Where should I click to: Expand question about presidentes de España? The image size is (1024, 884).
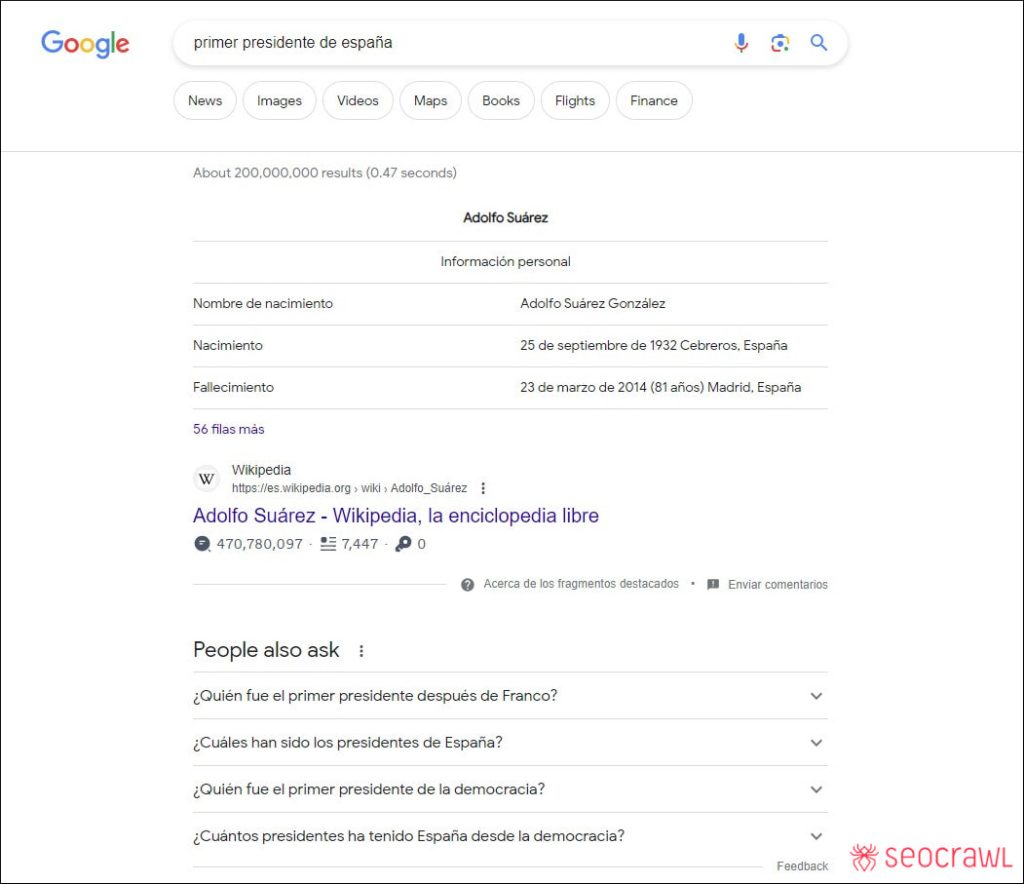click(x=815, y=743)
